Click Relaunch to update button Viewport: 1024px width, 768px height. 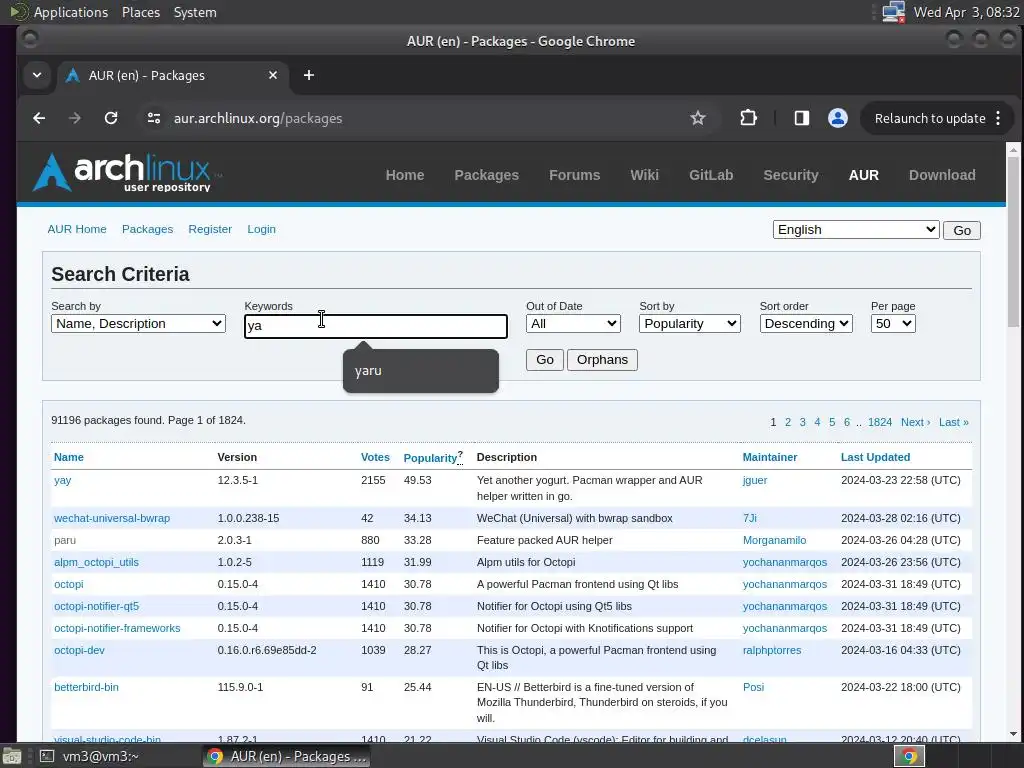[930, 118]
